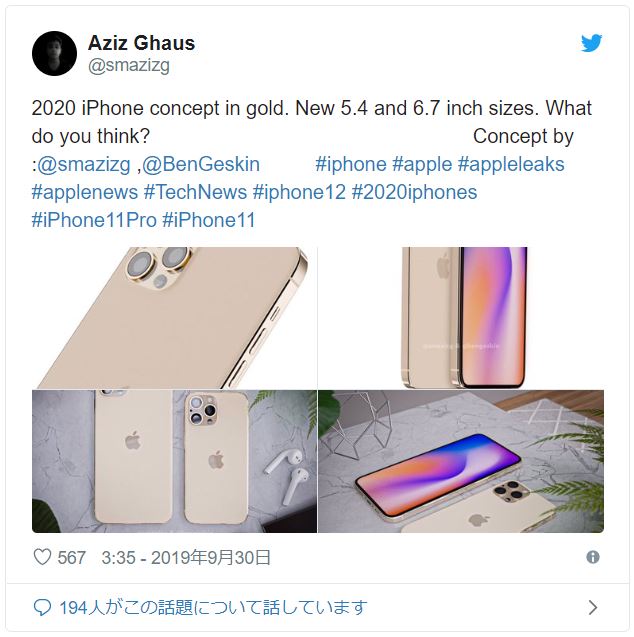View the side-profile iPhone image with gradient screen
The width and height of the screenshot is (634, 637).
tap(461, 318)
